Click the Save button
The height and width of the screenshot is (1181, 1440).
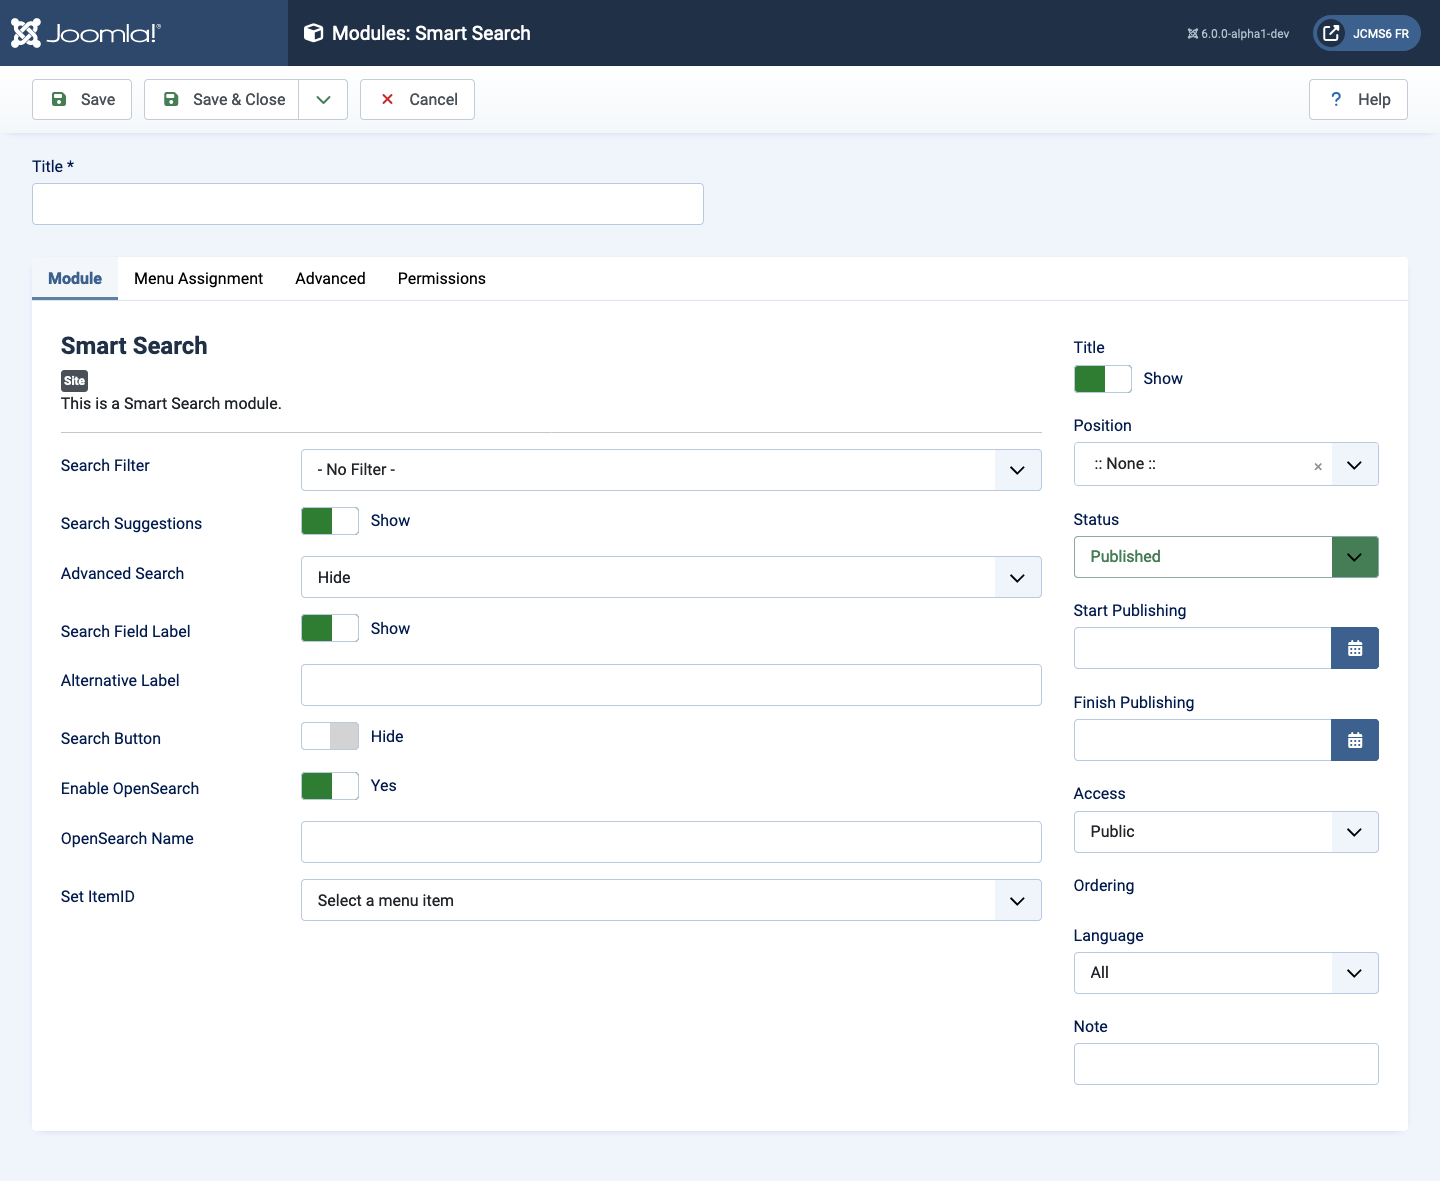(x=82, y=99)
